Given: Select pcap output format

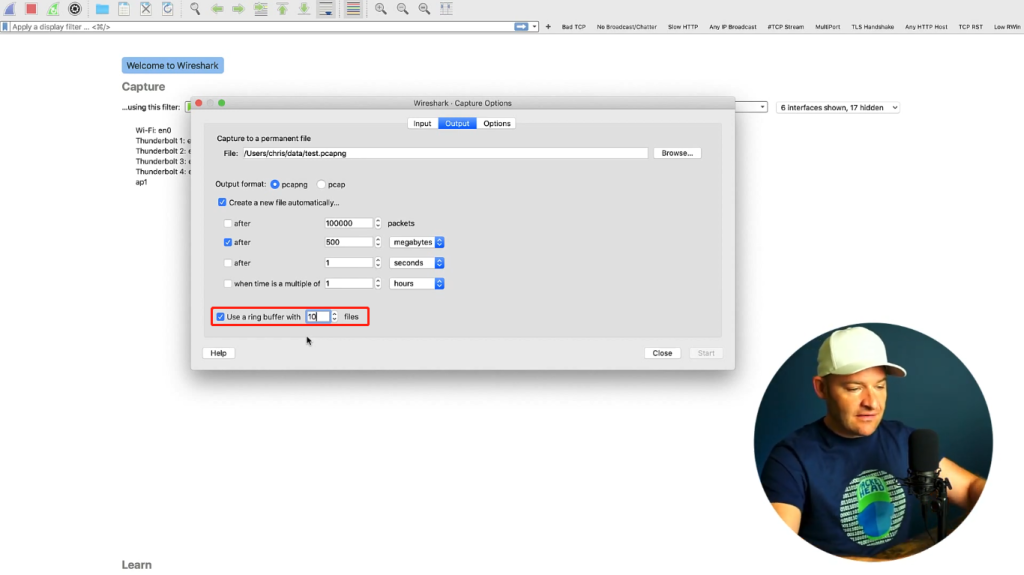Looking at the screenshot, I should [321, 184].
